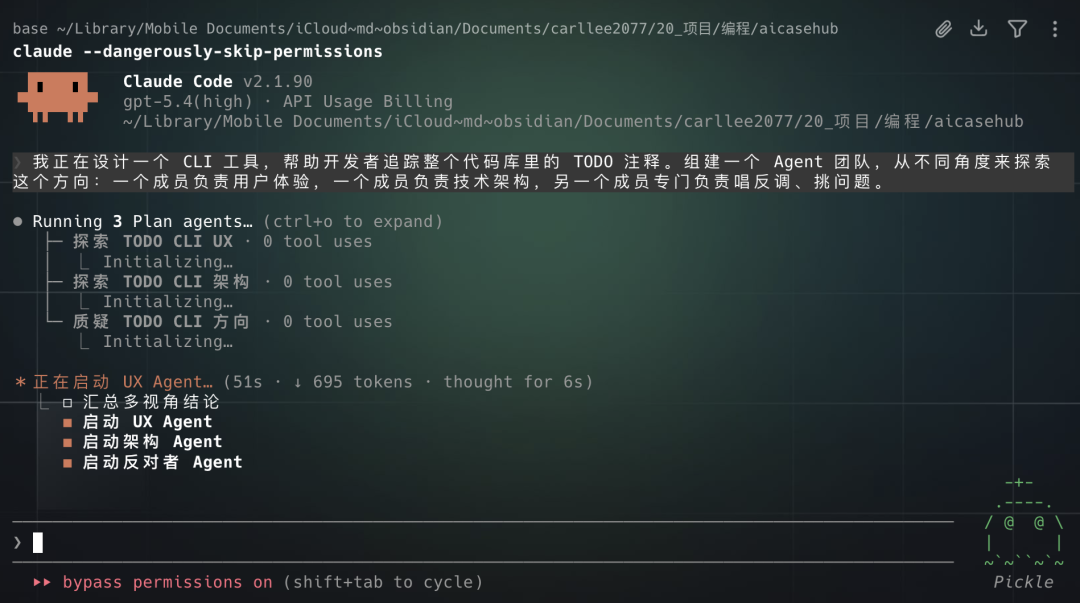The width and height of the screenshot is (1080, 603).
Task: Uncheck the 启动 UX Agent task item
Action: coord(65,421)
